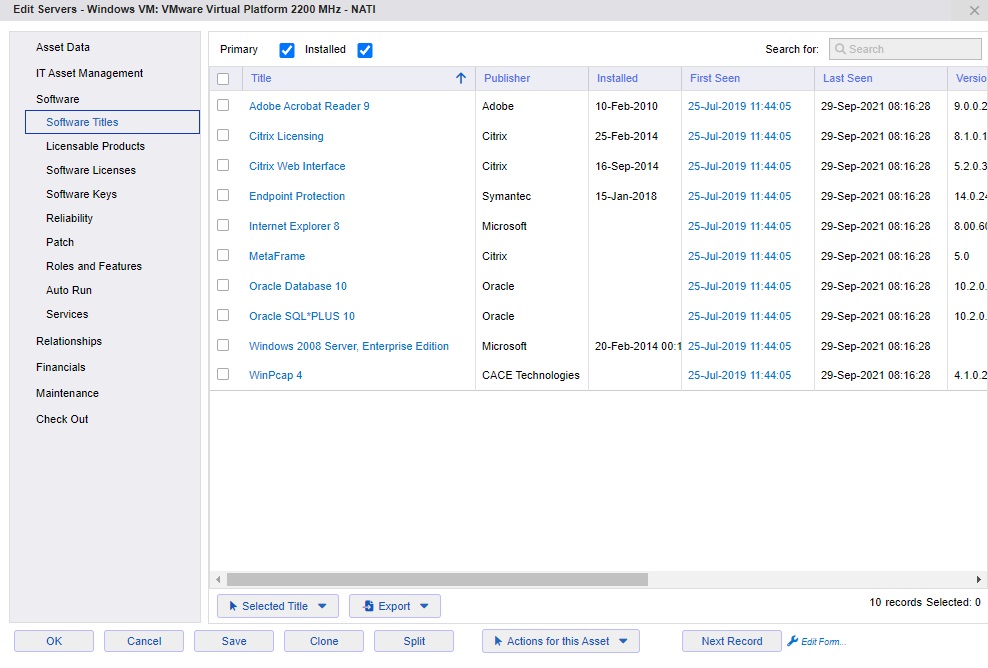This screenshot has height=668, width=988.
Task: Go to Next Record
Action: click(732, 641)
